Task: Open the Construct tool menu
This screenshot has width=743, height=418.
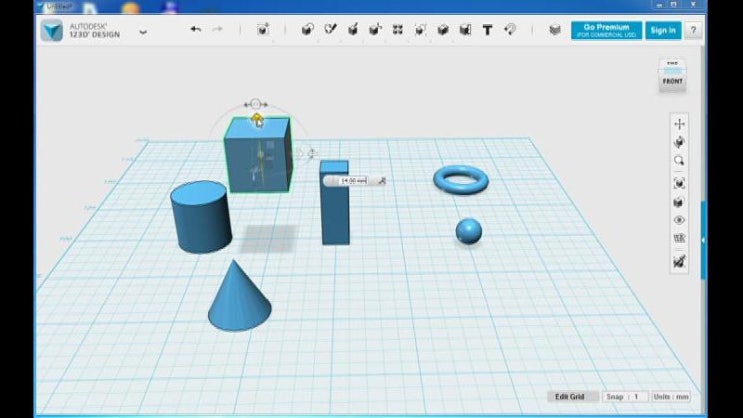Action: tap(353, 30)
